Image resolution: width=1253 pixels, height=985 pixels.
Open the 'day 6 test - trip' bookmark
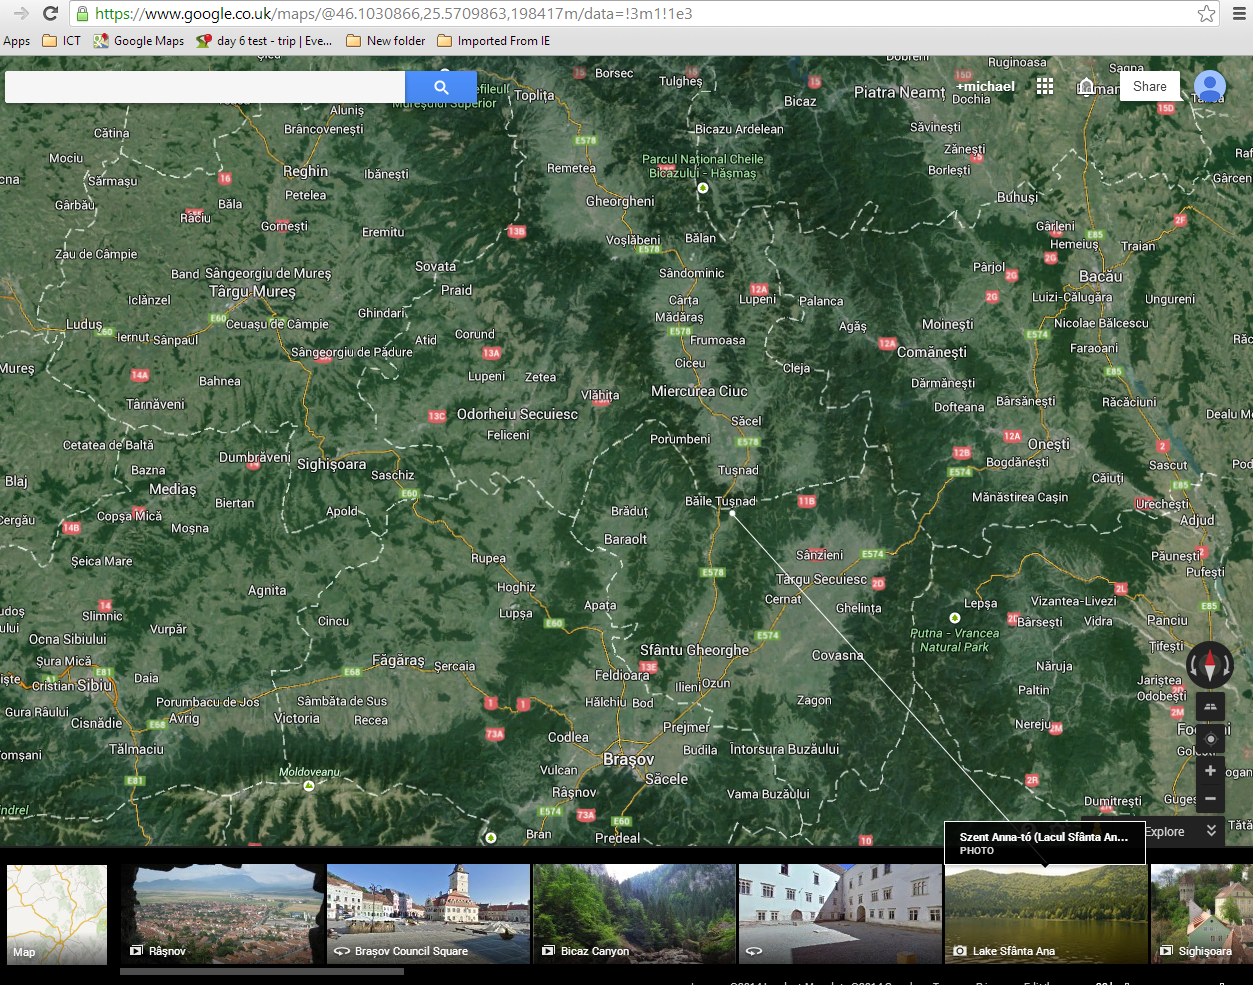(x=264, y=41)
